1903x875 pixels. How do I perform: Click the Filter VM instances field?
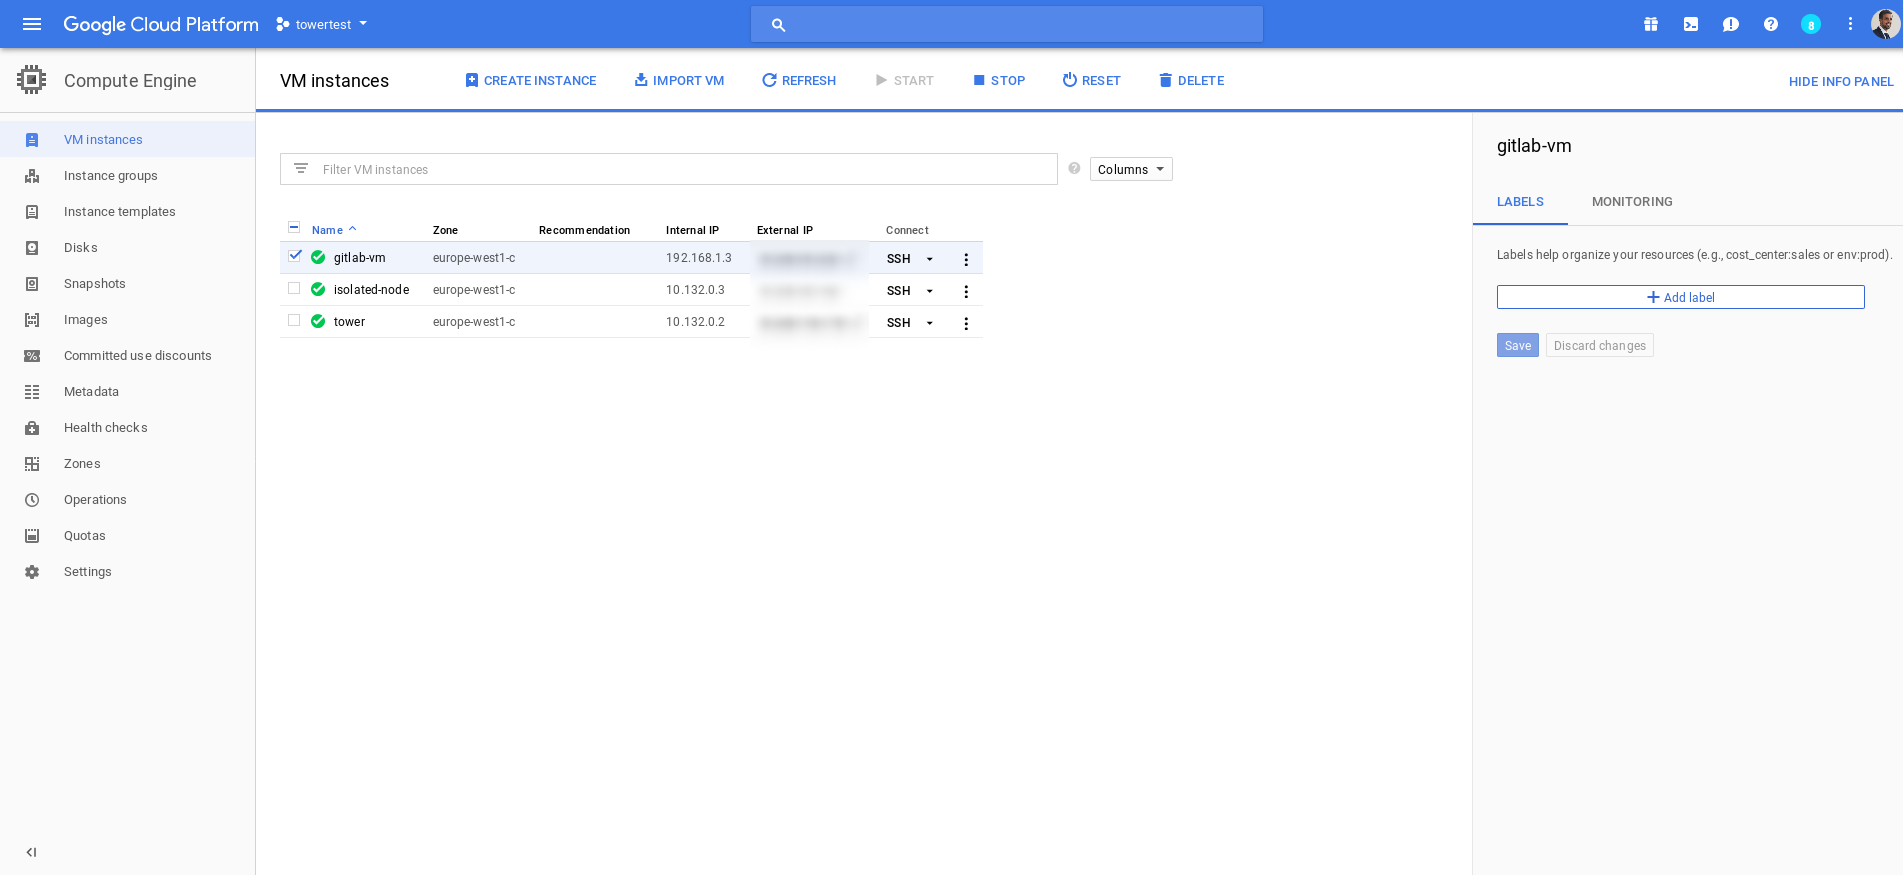680,169
